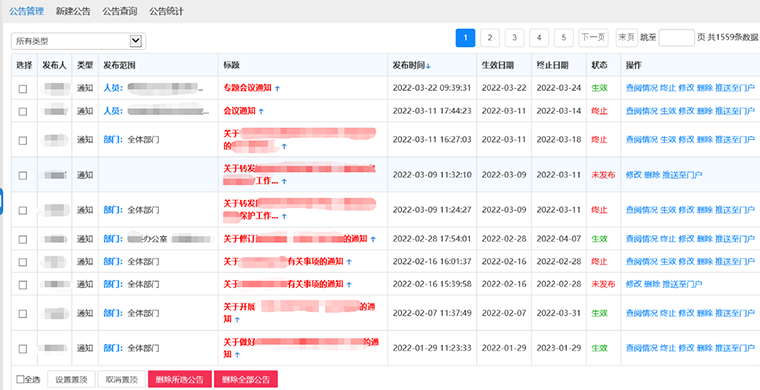Click the 跳至 page number input
The image size is (760, 390).
coord(677,38)
